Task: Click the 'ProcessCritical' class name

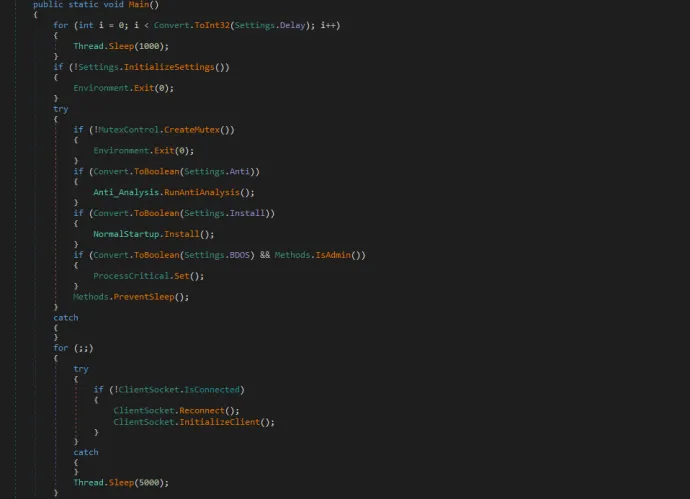Action: tap(131, 276)
